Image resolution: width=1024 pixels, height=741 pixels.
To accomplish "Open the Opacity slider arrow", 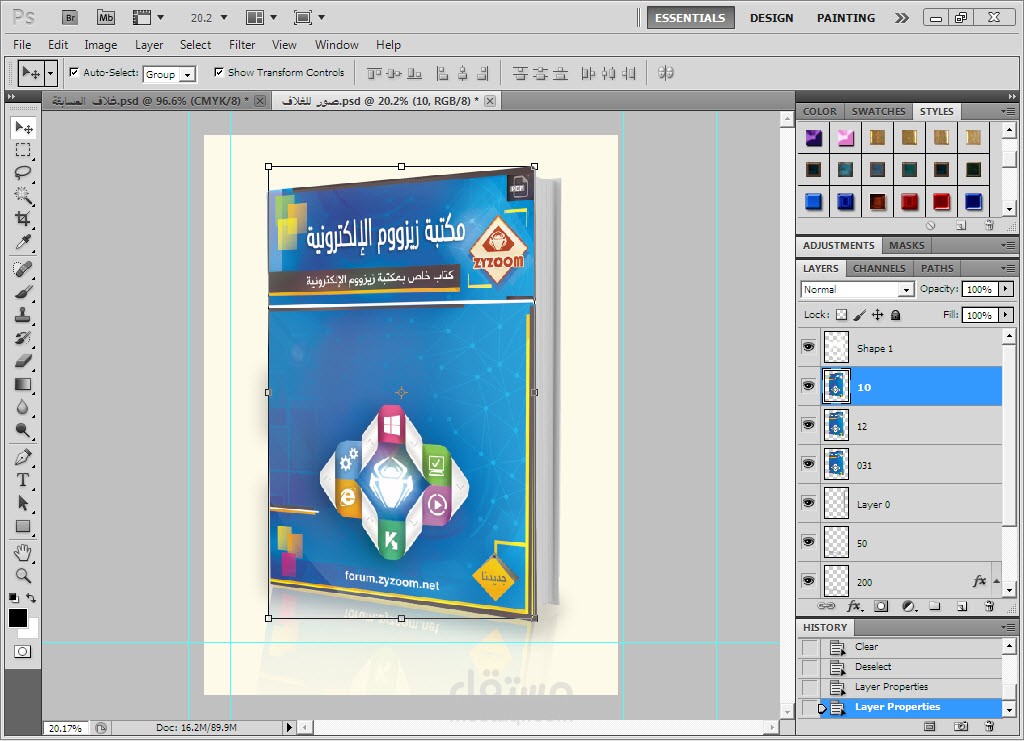I will [1006, 289].
